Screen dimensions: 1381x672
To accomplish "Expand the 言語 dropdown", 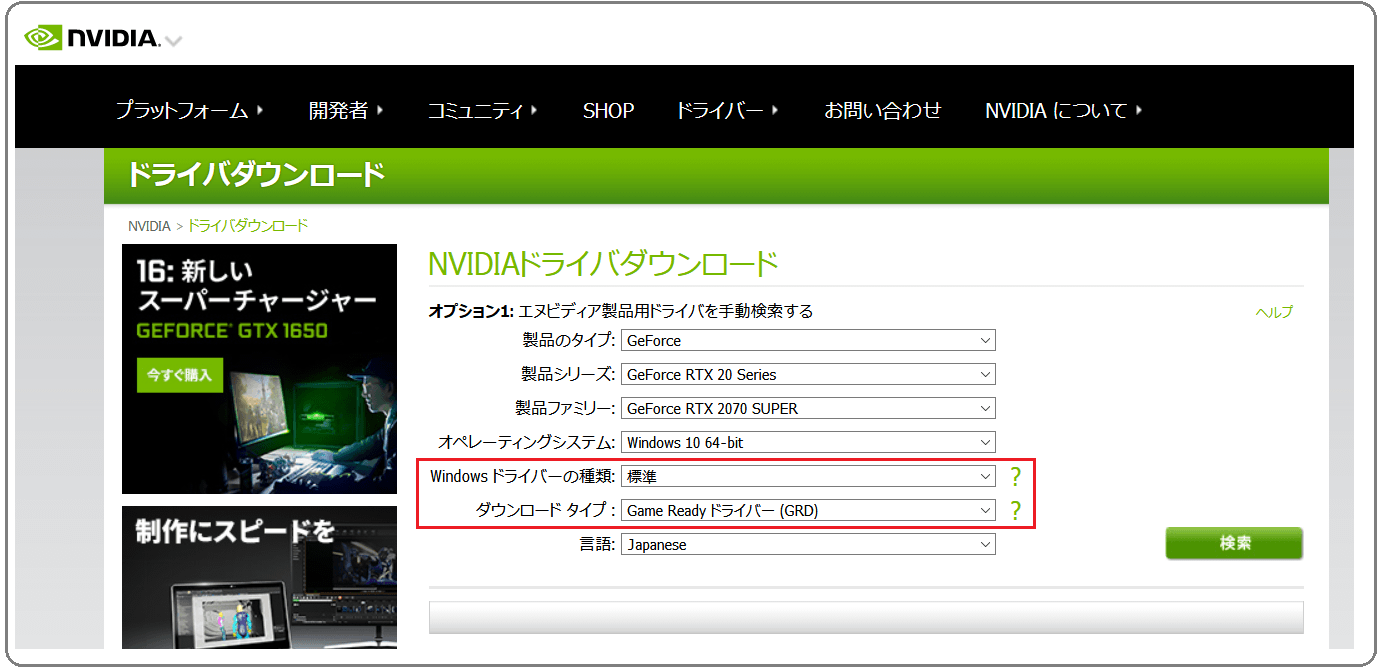I will (808, 545).
